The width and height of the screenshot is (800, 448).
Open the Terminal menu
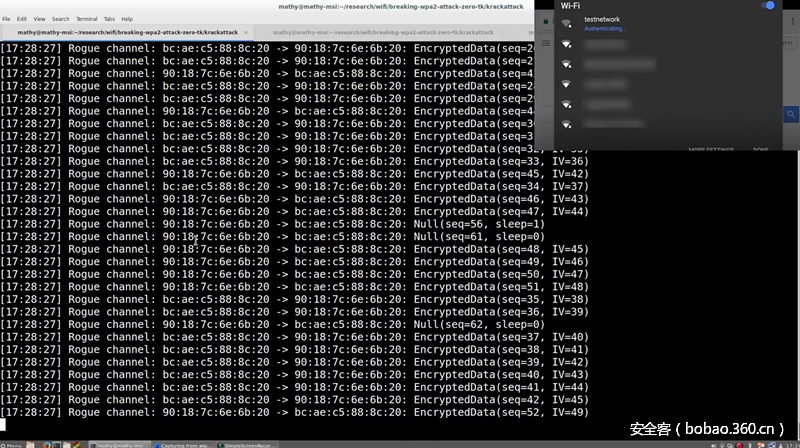point(87,19)
